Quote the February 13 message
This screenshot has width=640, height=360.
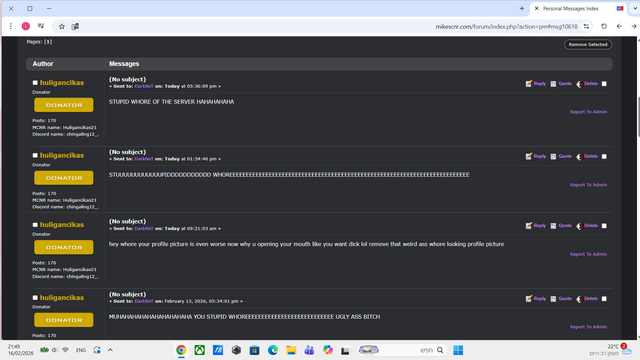point(561,299)
